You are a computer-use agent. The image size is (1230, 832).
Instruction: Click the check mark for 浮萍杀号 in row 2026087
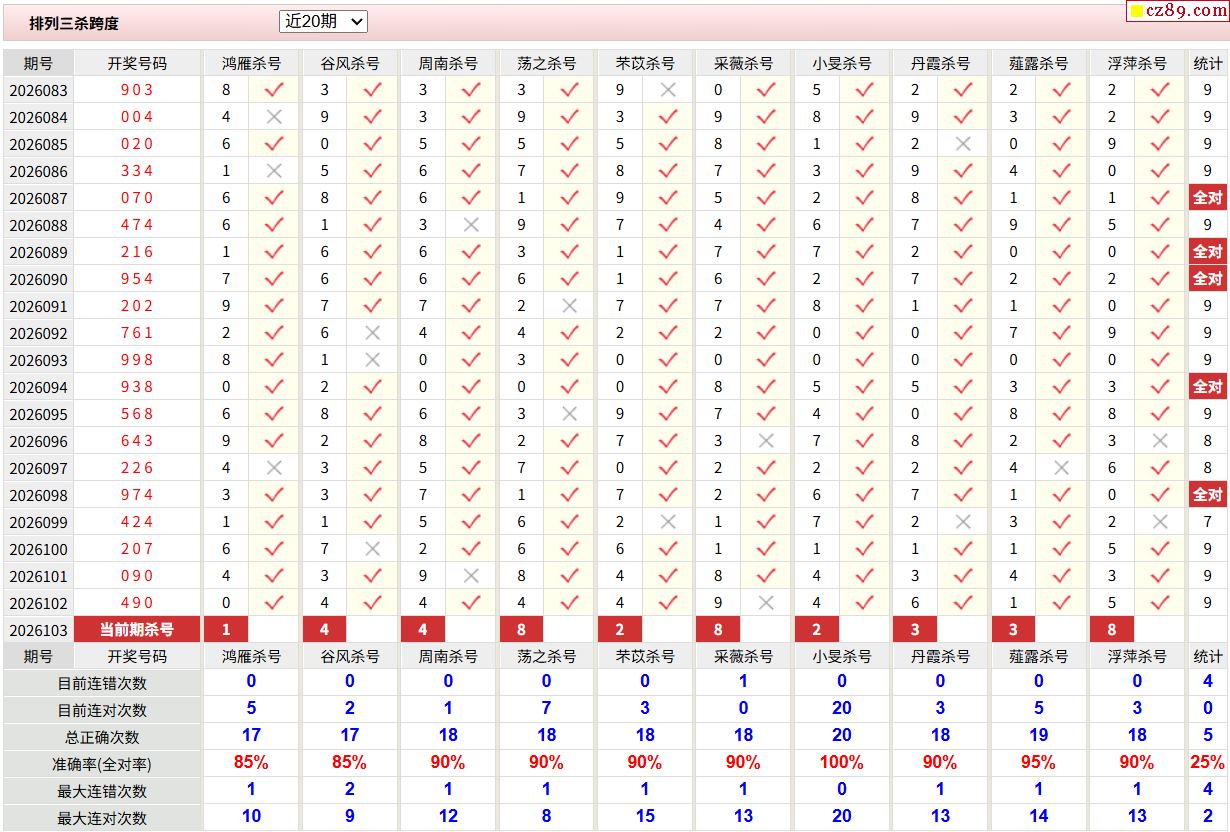click(x=1160, y=198)
